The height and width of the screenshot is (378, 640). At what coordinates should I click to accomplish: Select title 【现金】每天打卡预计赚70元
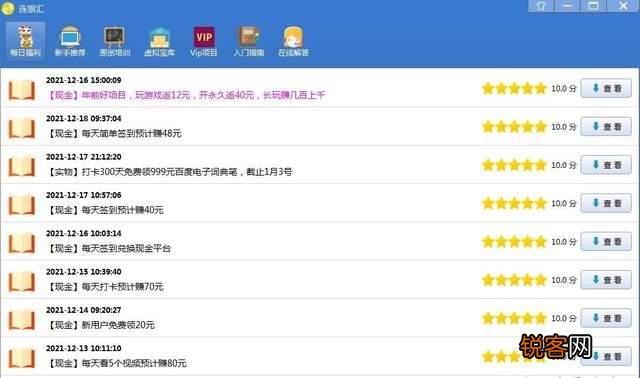pyautogui.click(x=105, y=287)
